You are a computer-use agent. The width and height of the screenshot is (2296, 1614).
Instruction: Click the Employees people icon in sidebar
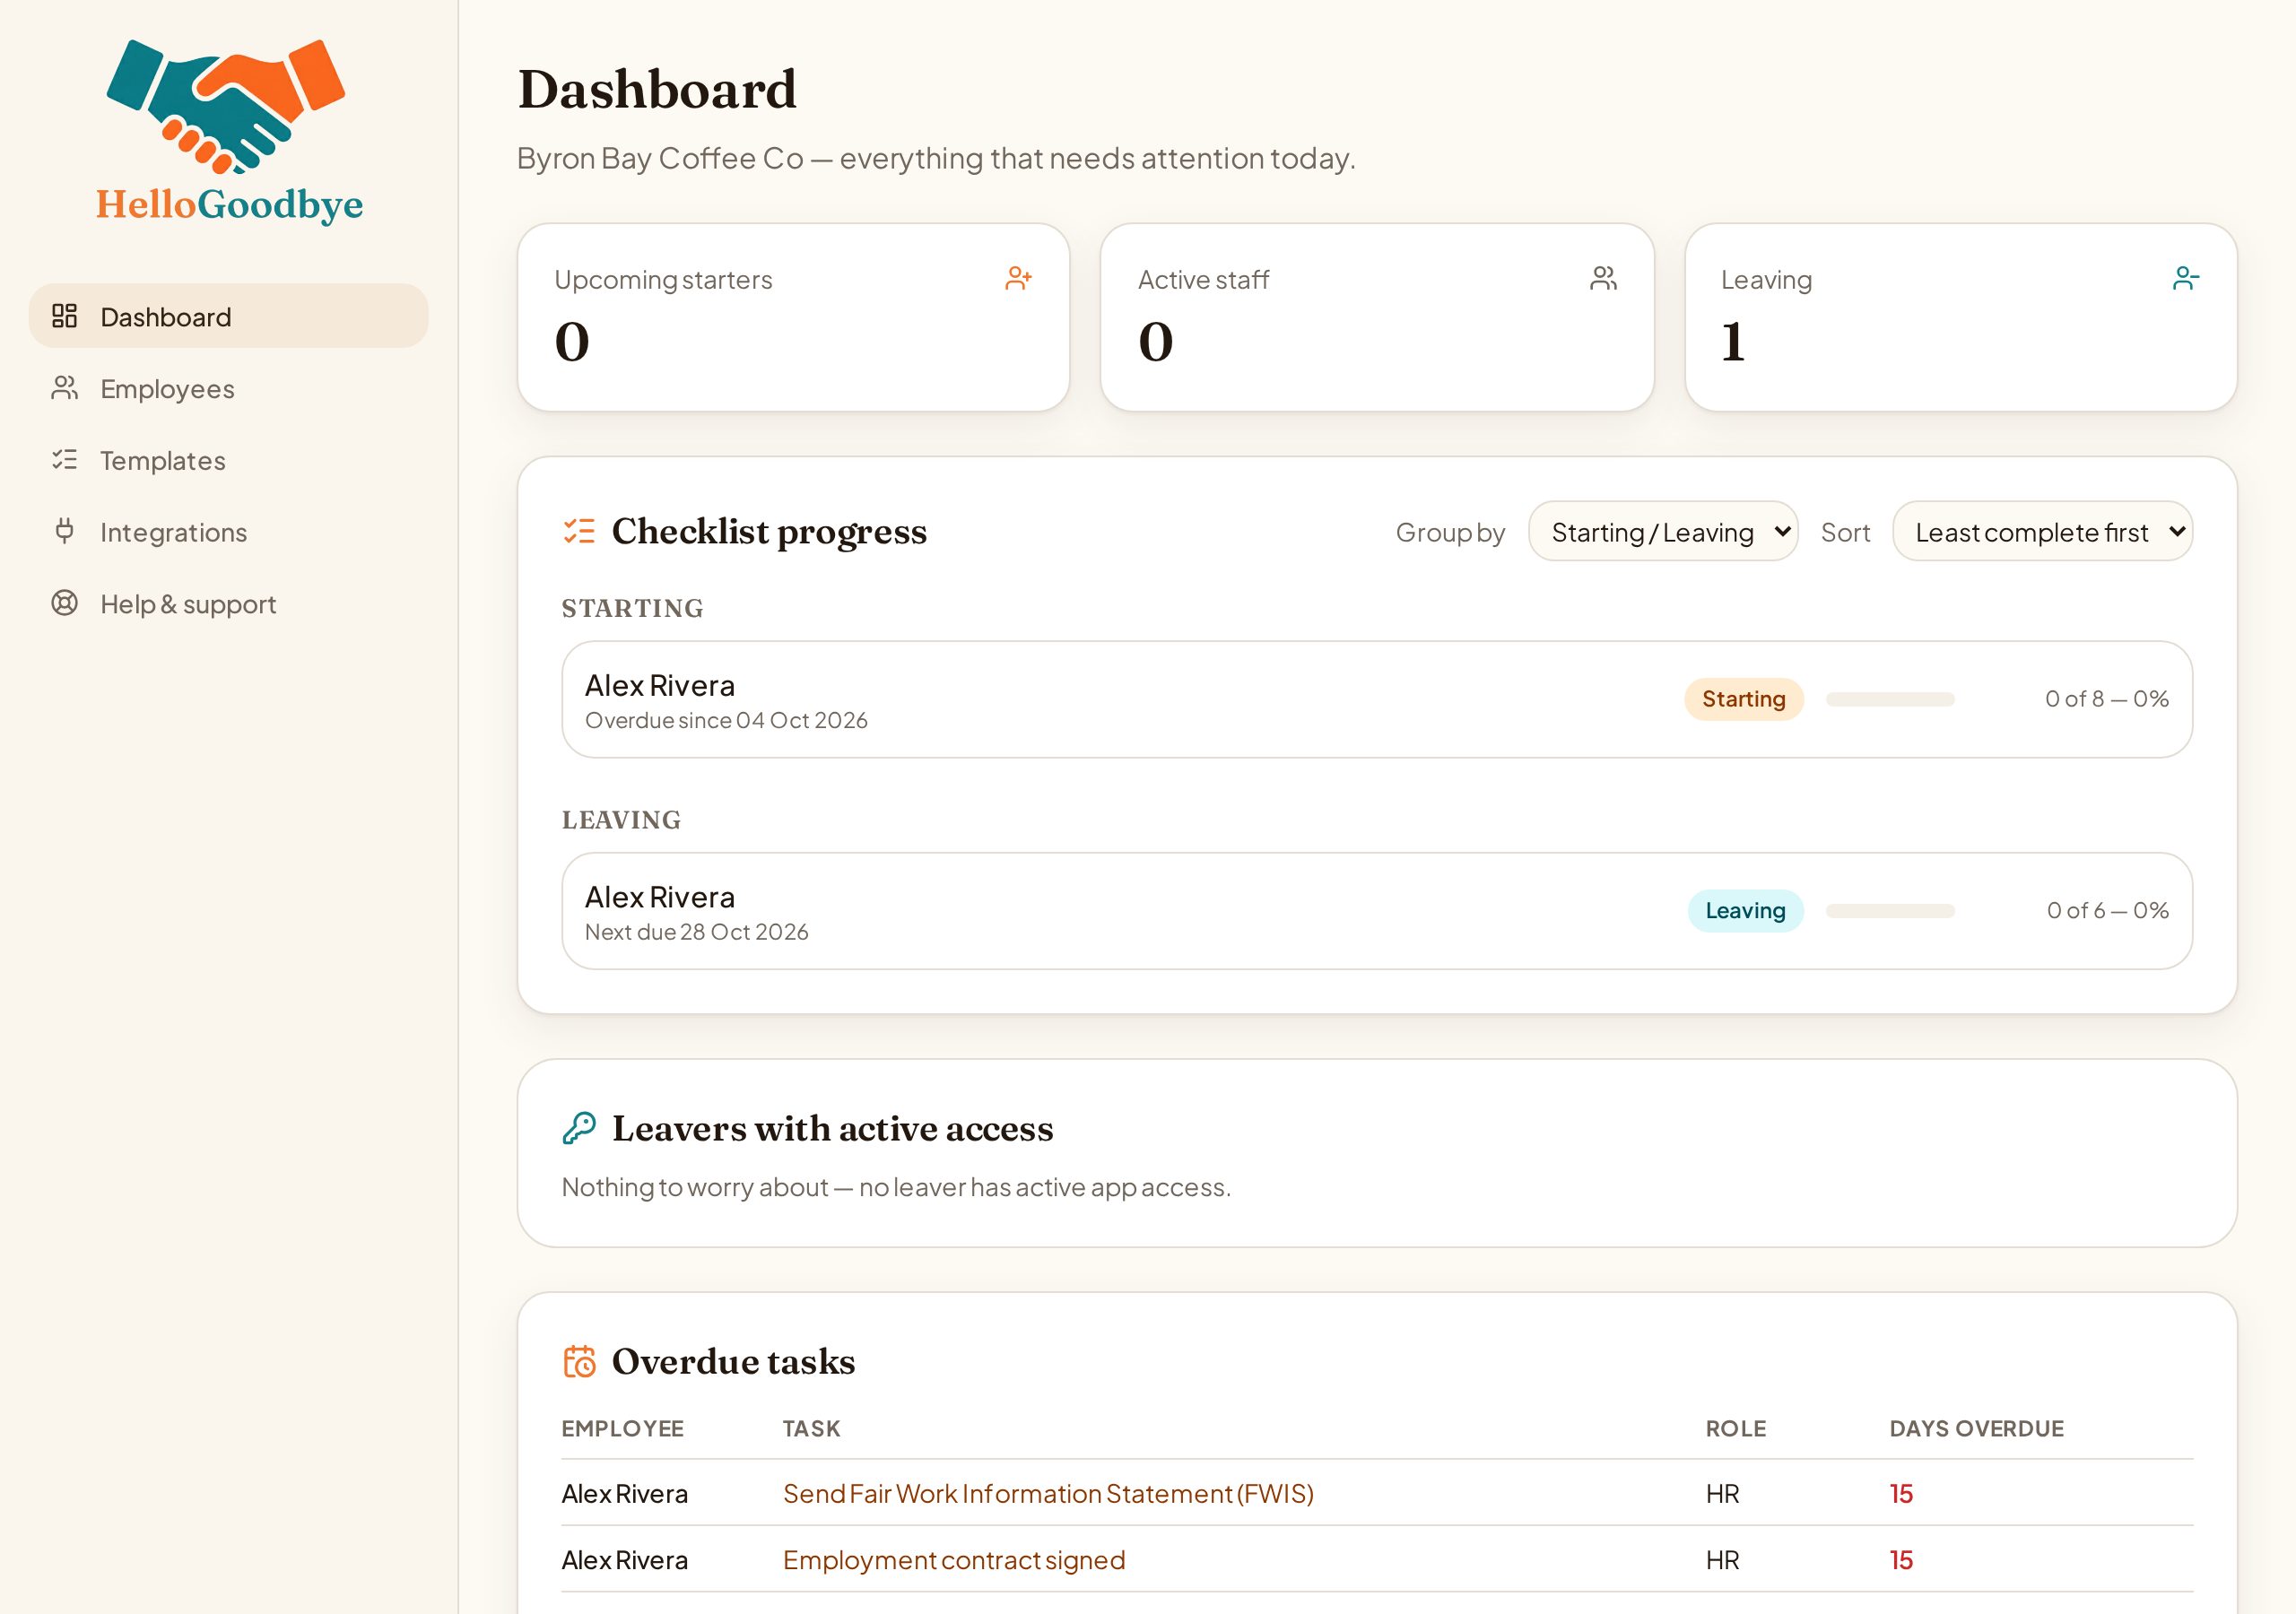[x=65, y=388]
